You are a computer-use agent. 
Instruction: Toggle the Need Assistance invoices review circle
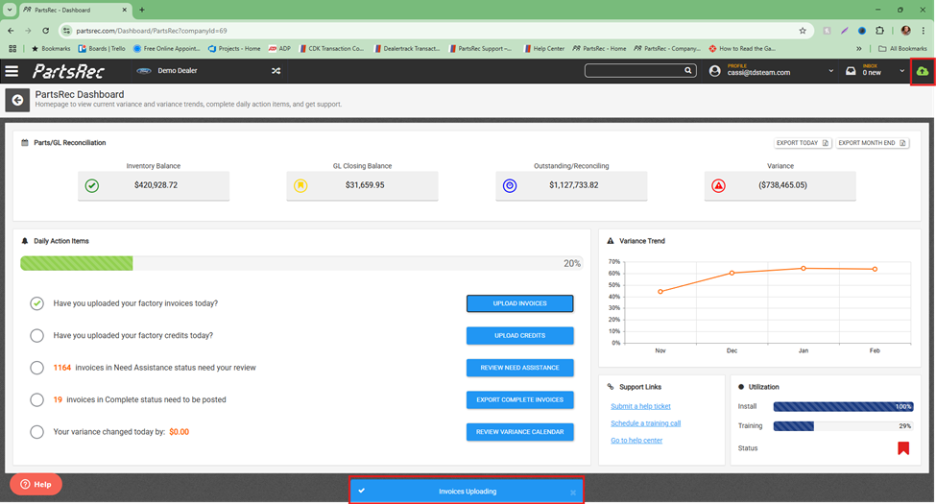tap(37, 368)
